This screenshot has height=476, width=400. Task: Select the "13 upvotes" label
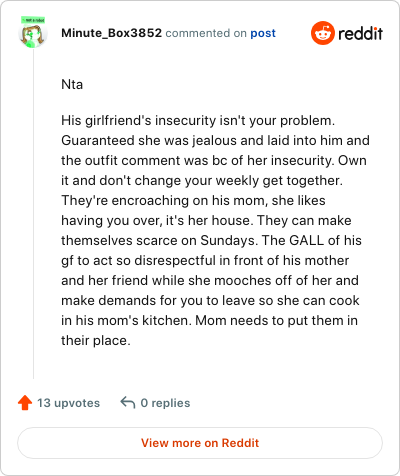point(68,403)
